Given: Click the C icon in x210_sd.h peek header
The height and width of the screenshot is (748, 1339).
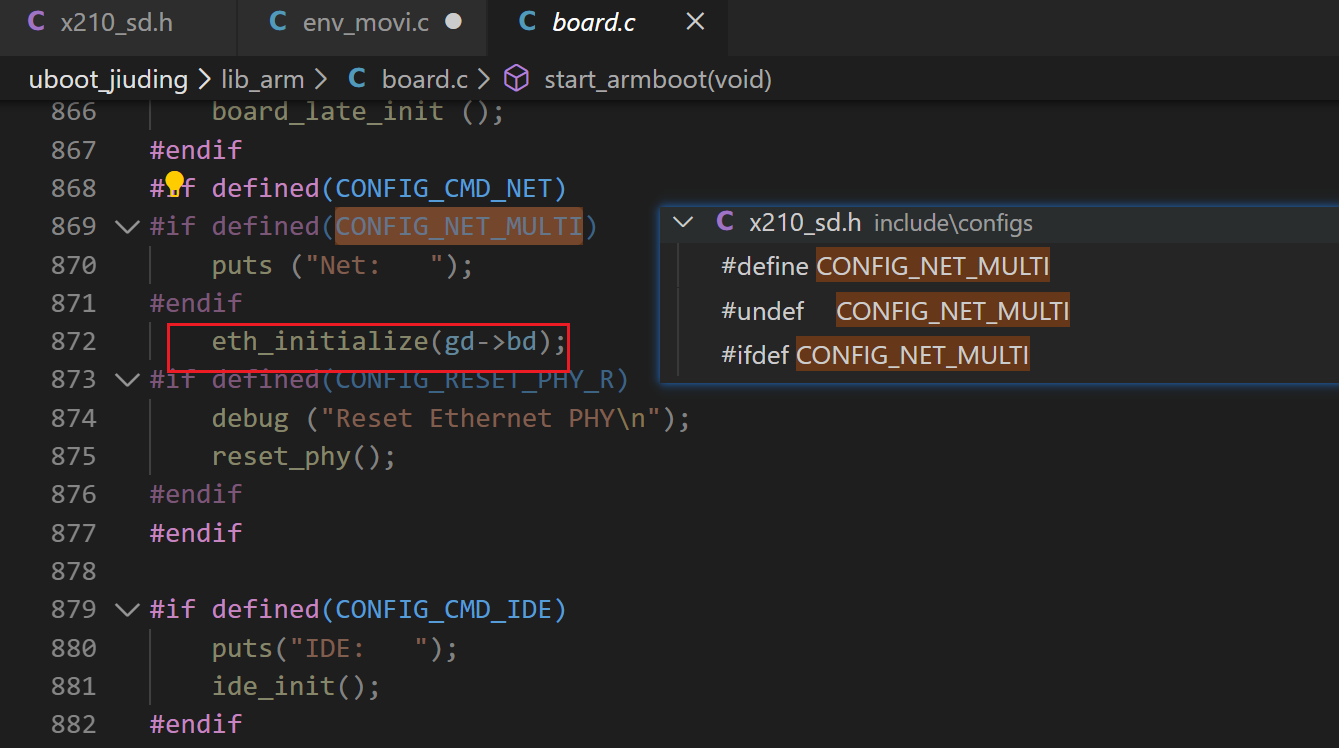Looking at the screenshot, I should (725, 222).
